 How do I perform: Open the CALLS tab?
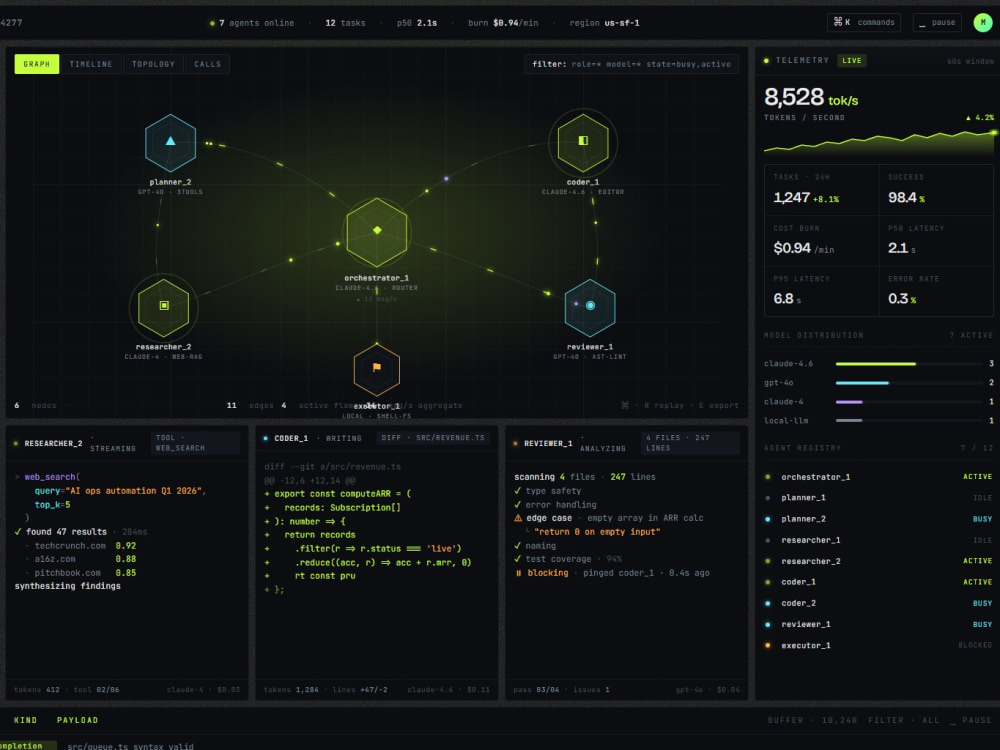(x=207, y=64)
